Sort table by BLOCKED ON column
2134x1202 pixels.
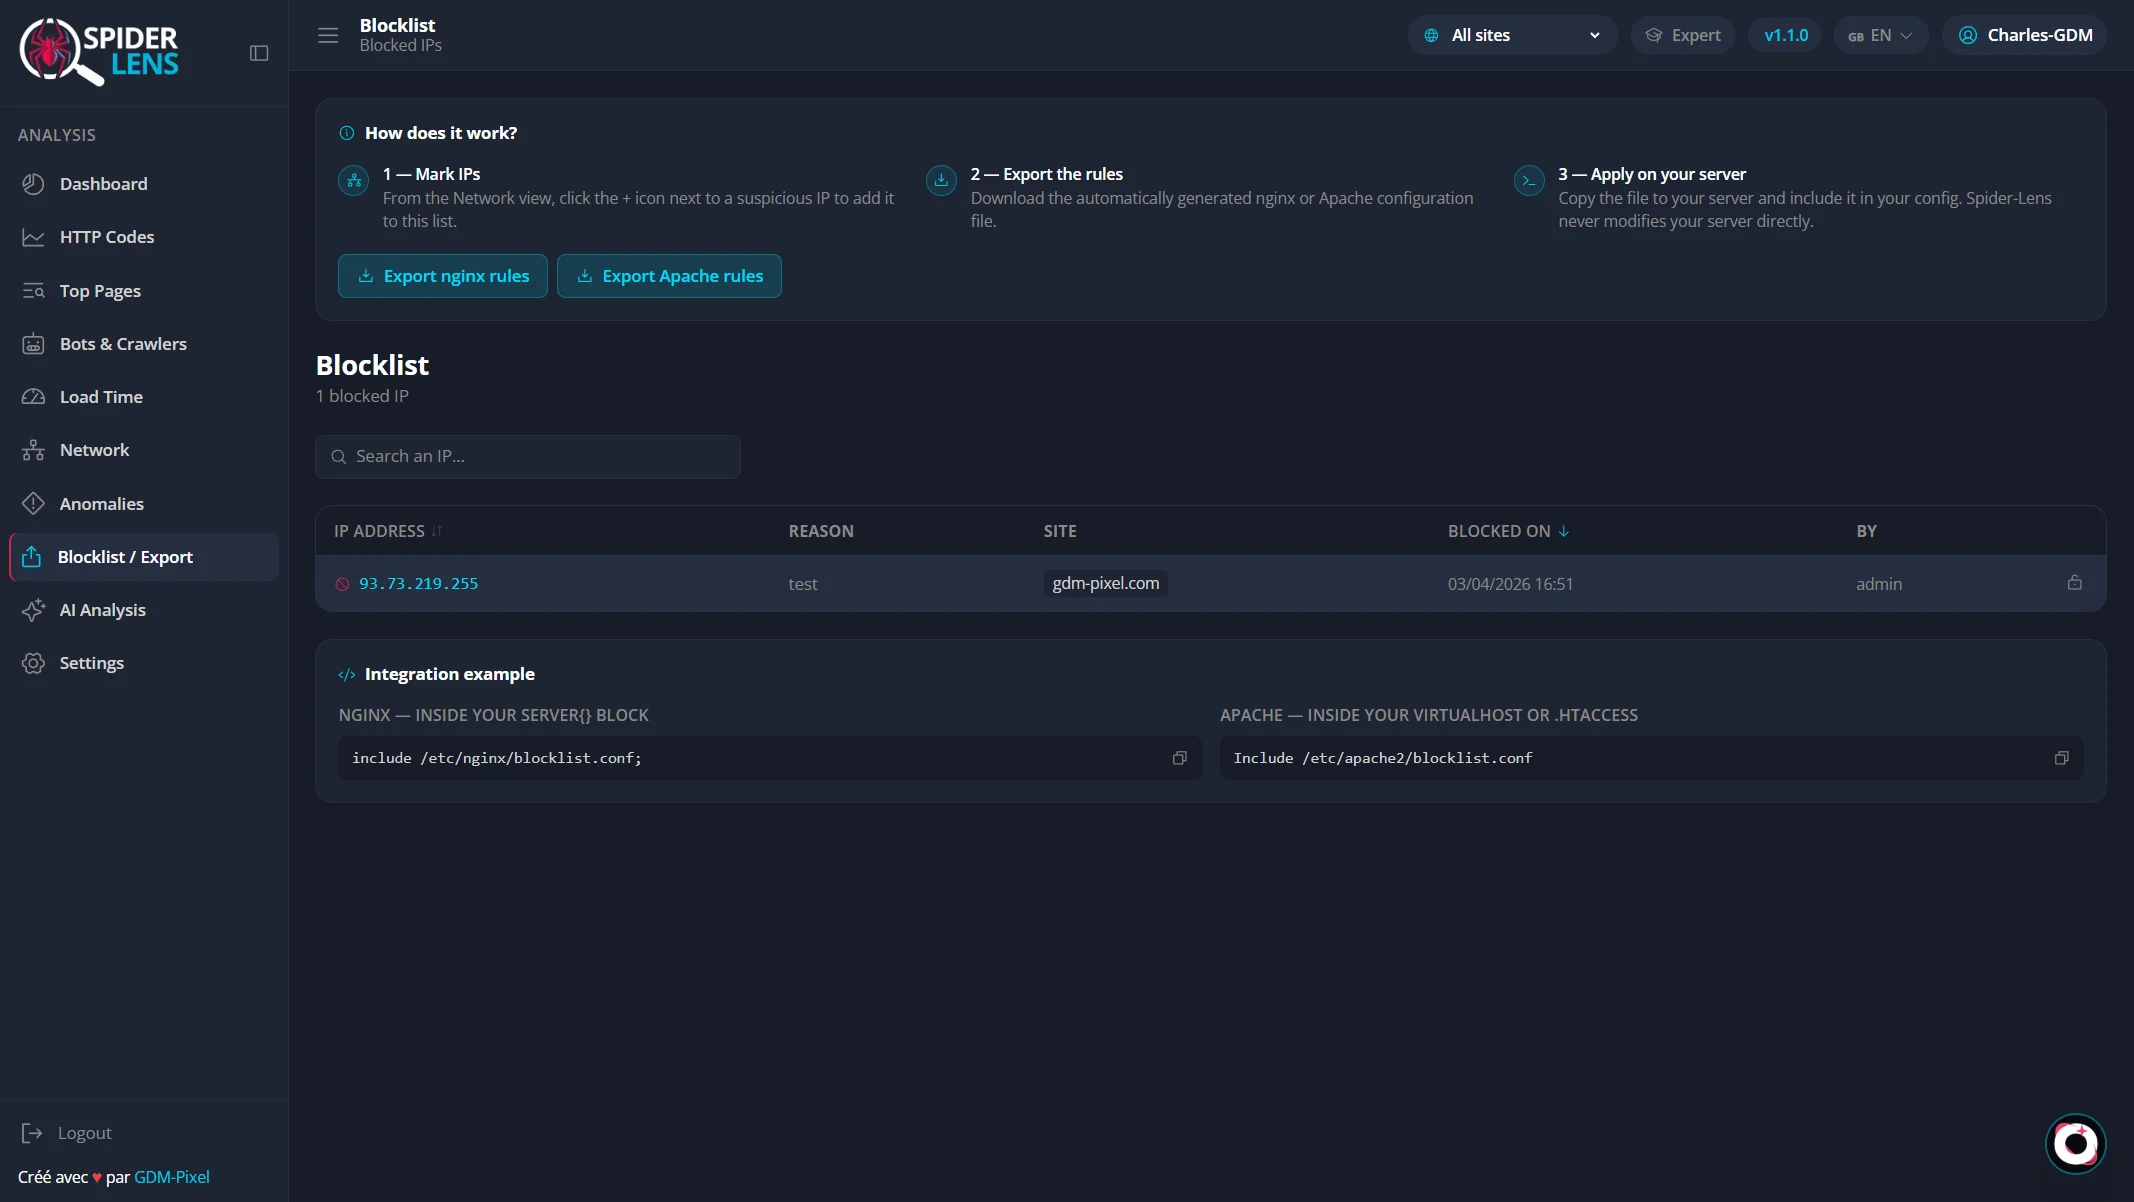click(1508, 531)
